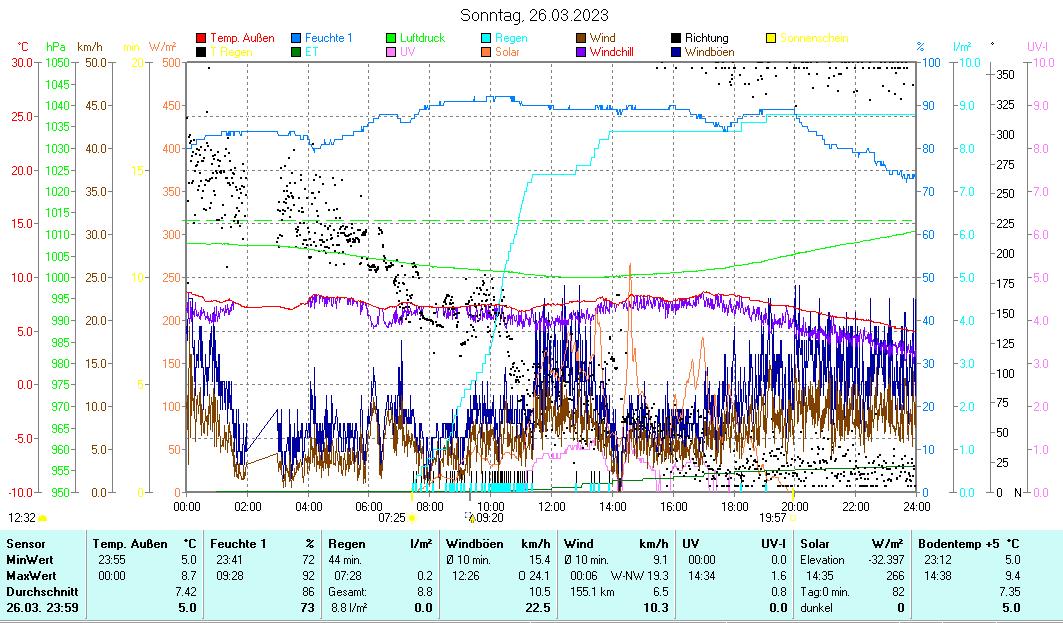Select the brown Wind legend marker
This screenshot has height=623, width=1063.
[582, 38]
